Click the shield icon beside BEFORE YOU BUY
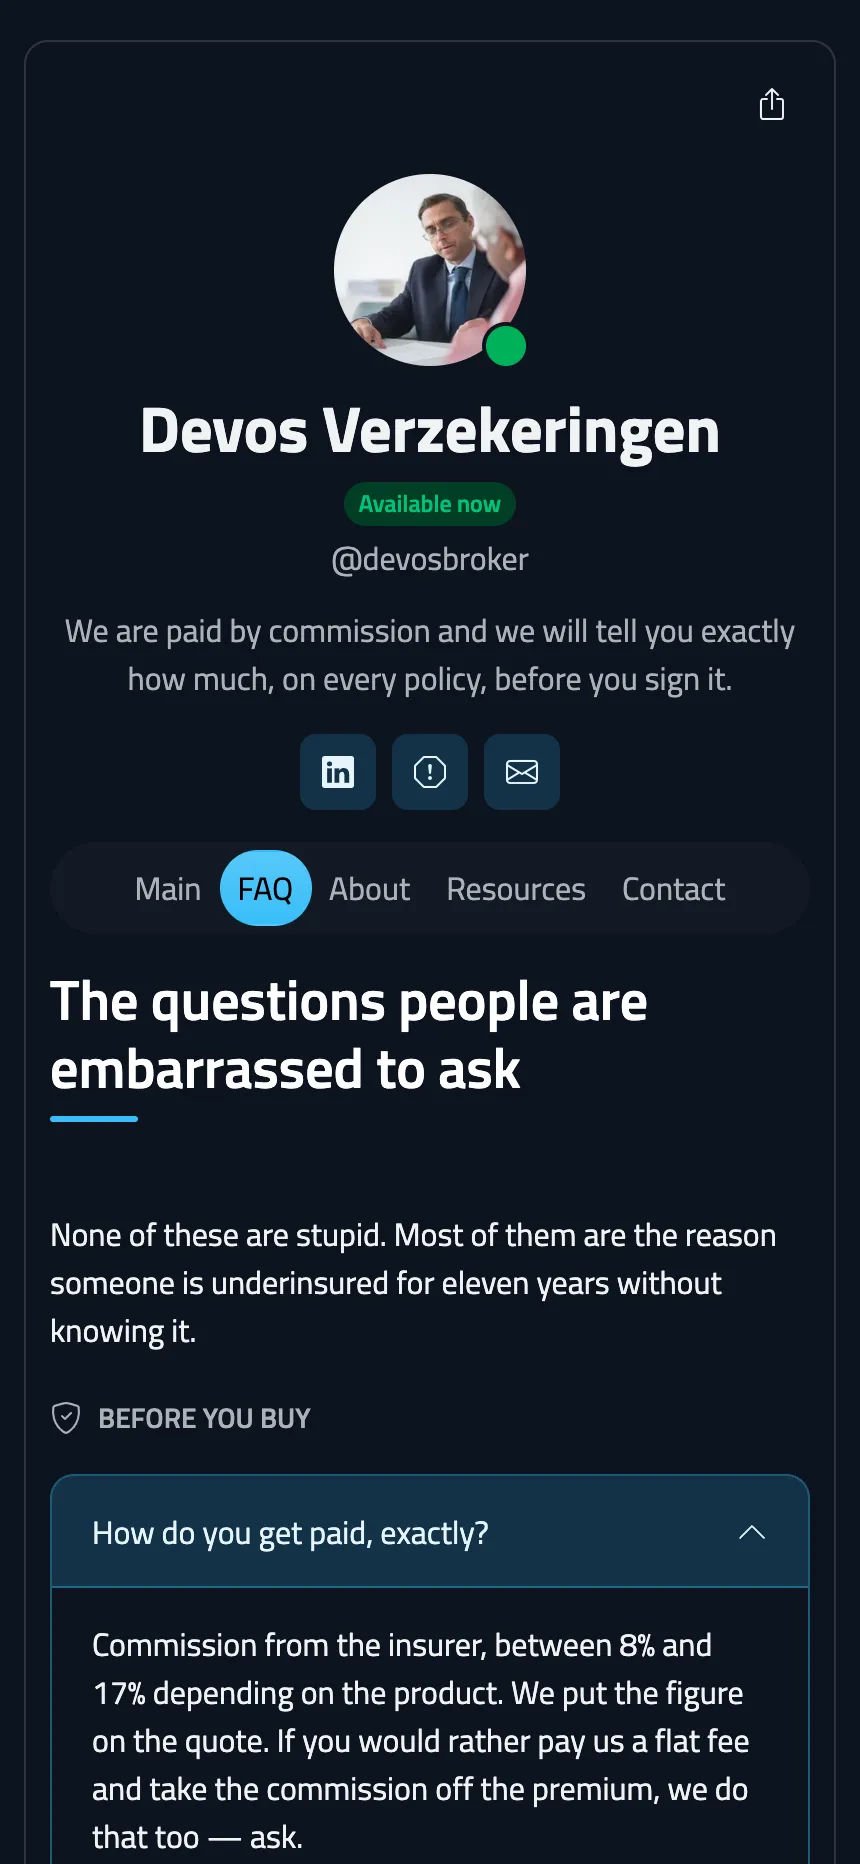 click(66, 1418)
